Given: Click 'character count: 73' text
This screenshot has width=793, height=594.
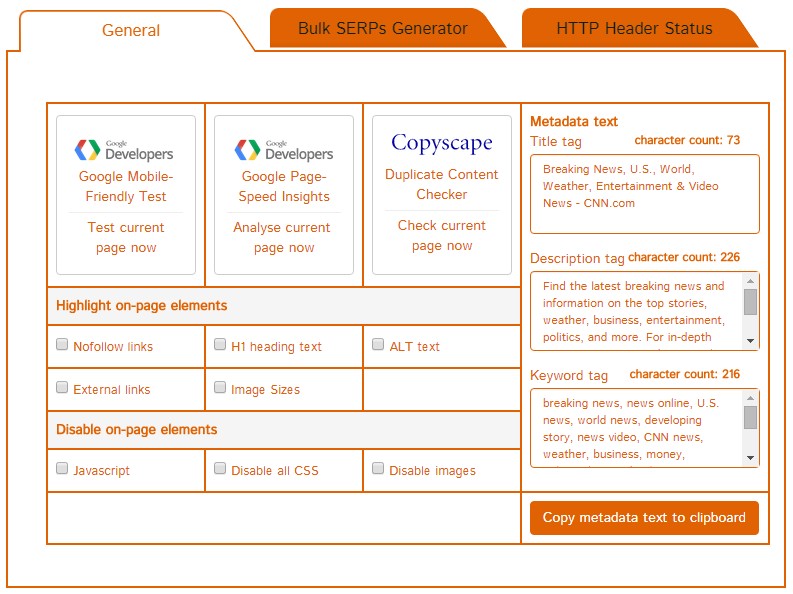Looking at the screenshot, I should [687, 140].
